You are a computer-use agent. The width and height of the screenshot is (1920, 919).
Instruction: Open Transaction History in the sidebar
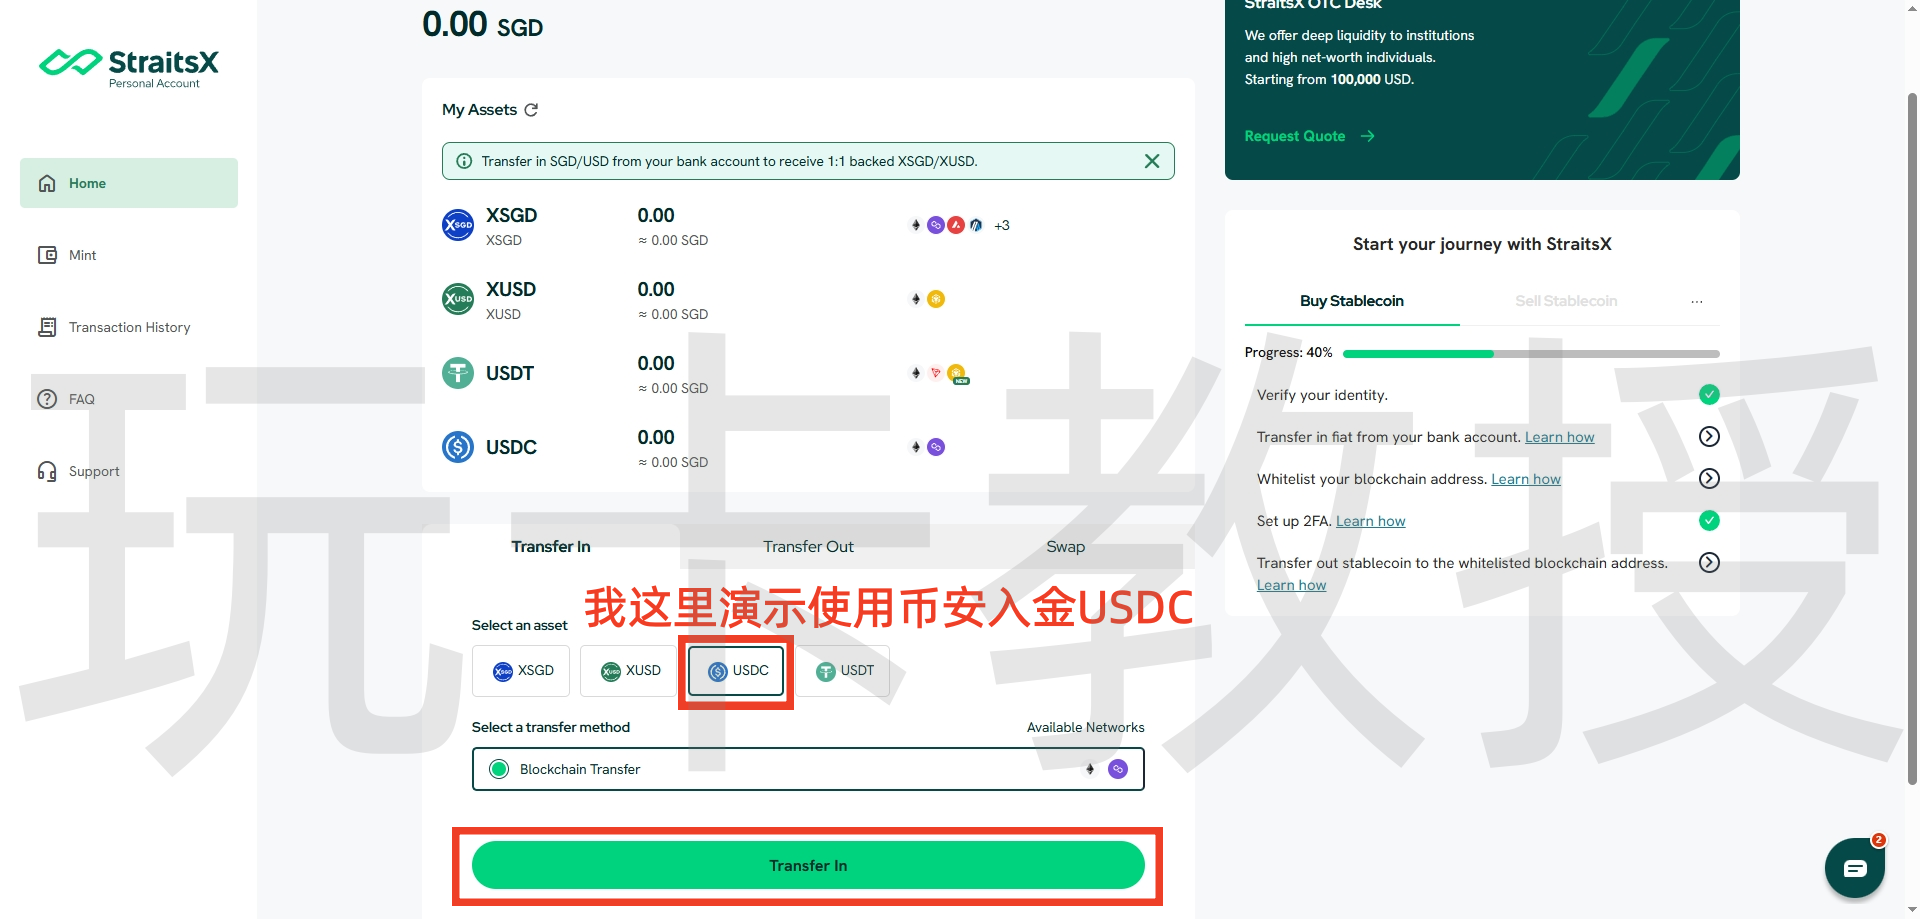(128, 327)
